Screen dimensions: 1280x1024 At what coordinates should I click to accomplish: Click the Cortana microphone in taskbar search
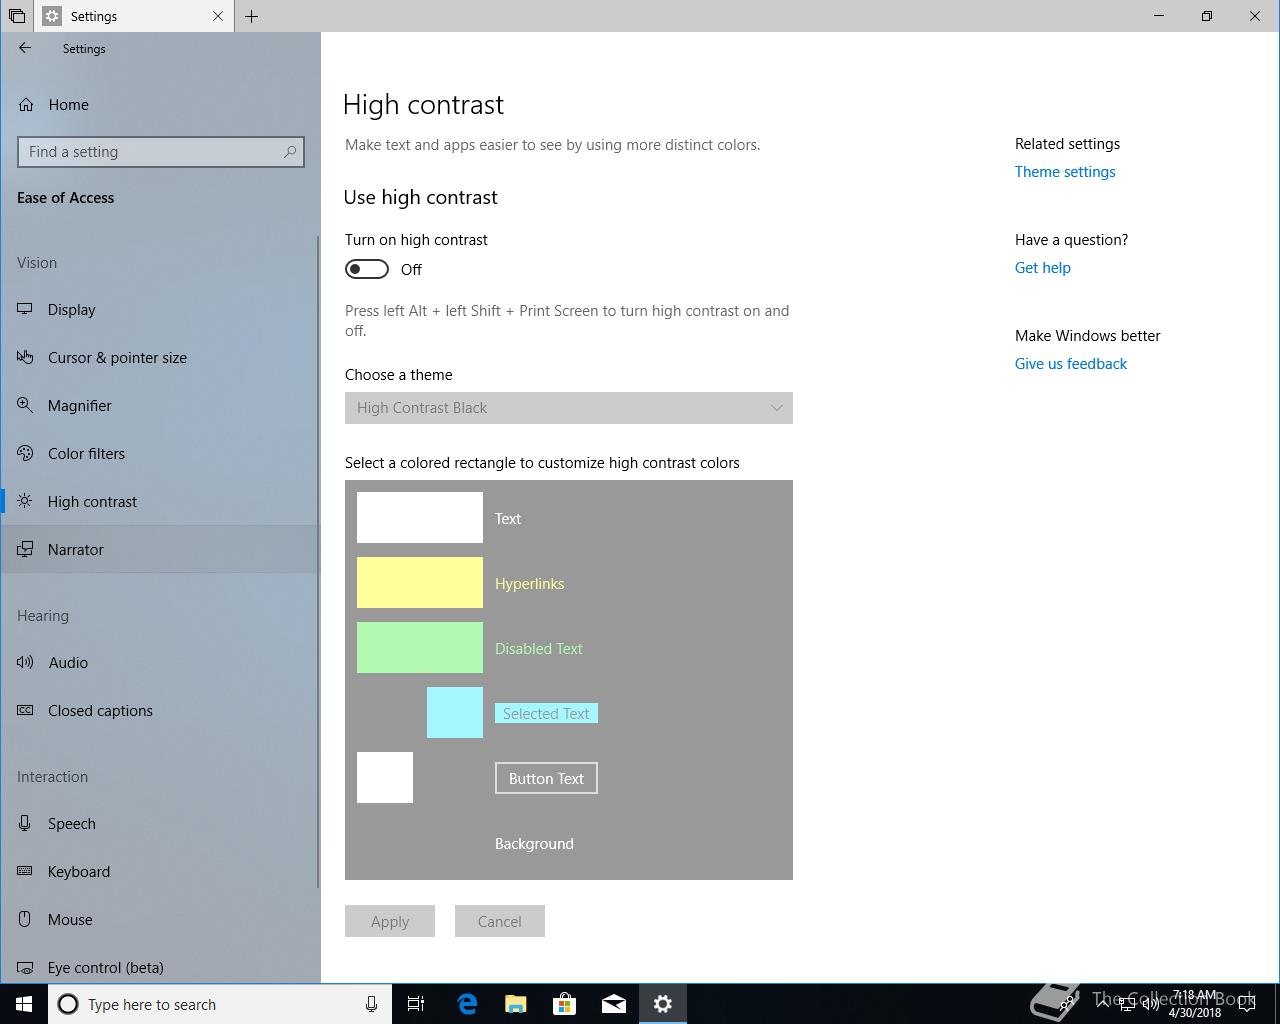(x=371, y=1004)
